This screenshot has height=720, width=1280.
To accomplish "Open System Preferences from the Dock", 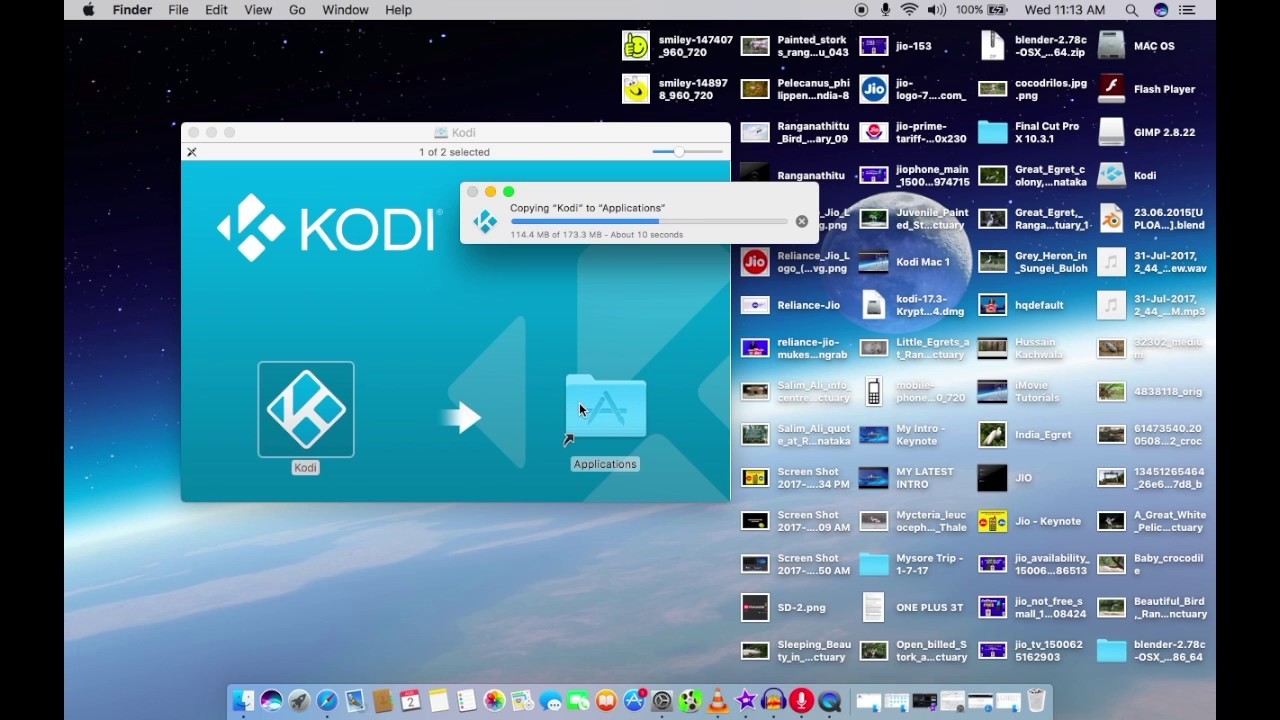I will 662,701.
